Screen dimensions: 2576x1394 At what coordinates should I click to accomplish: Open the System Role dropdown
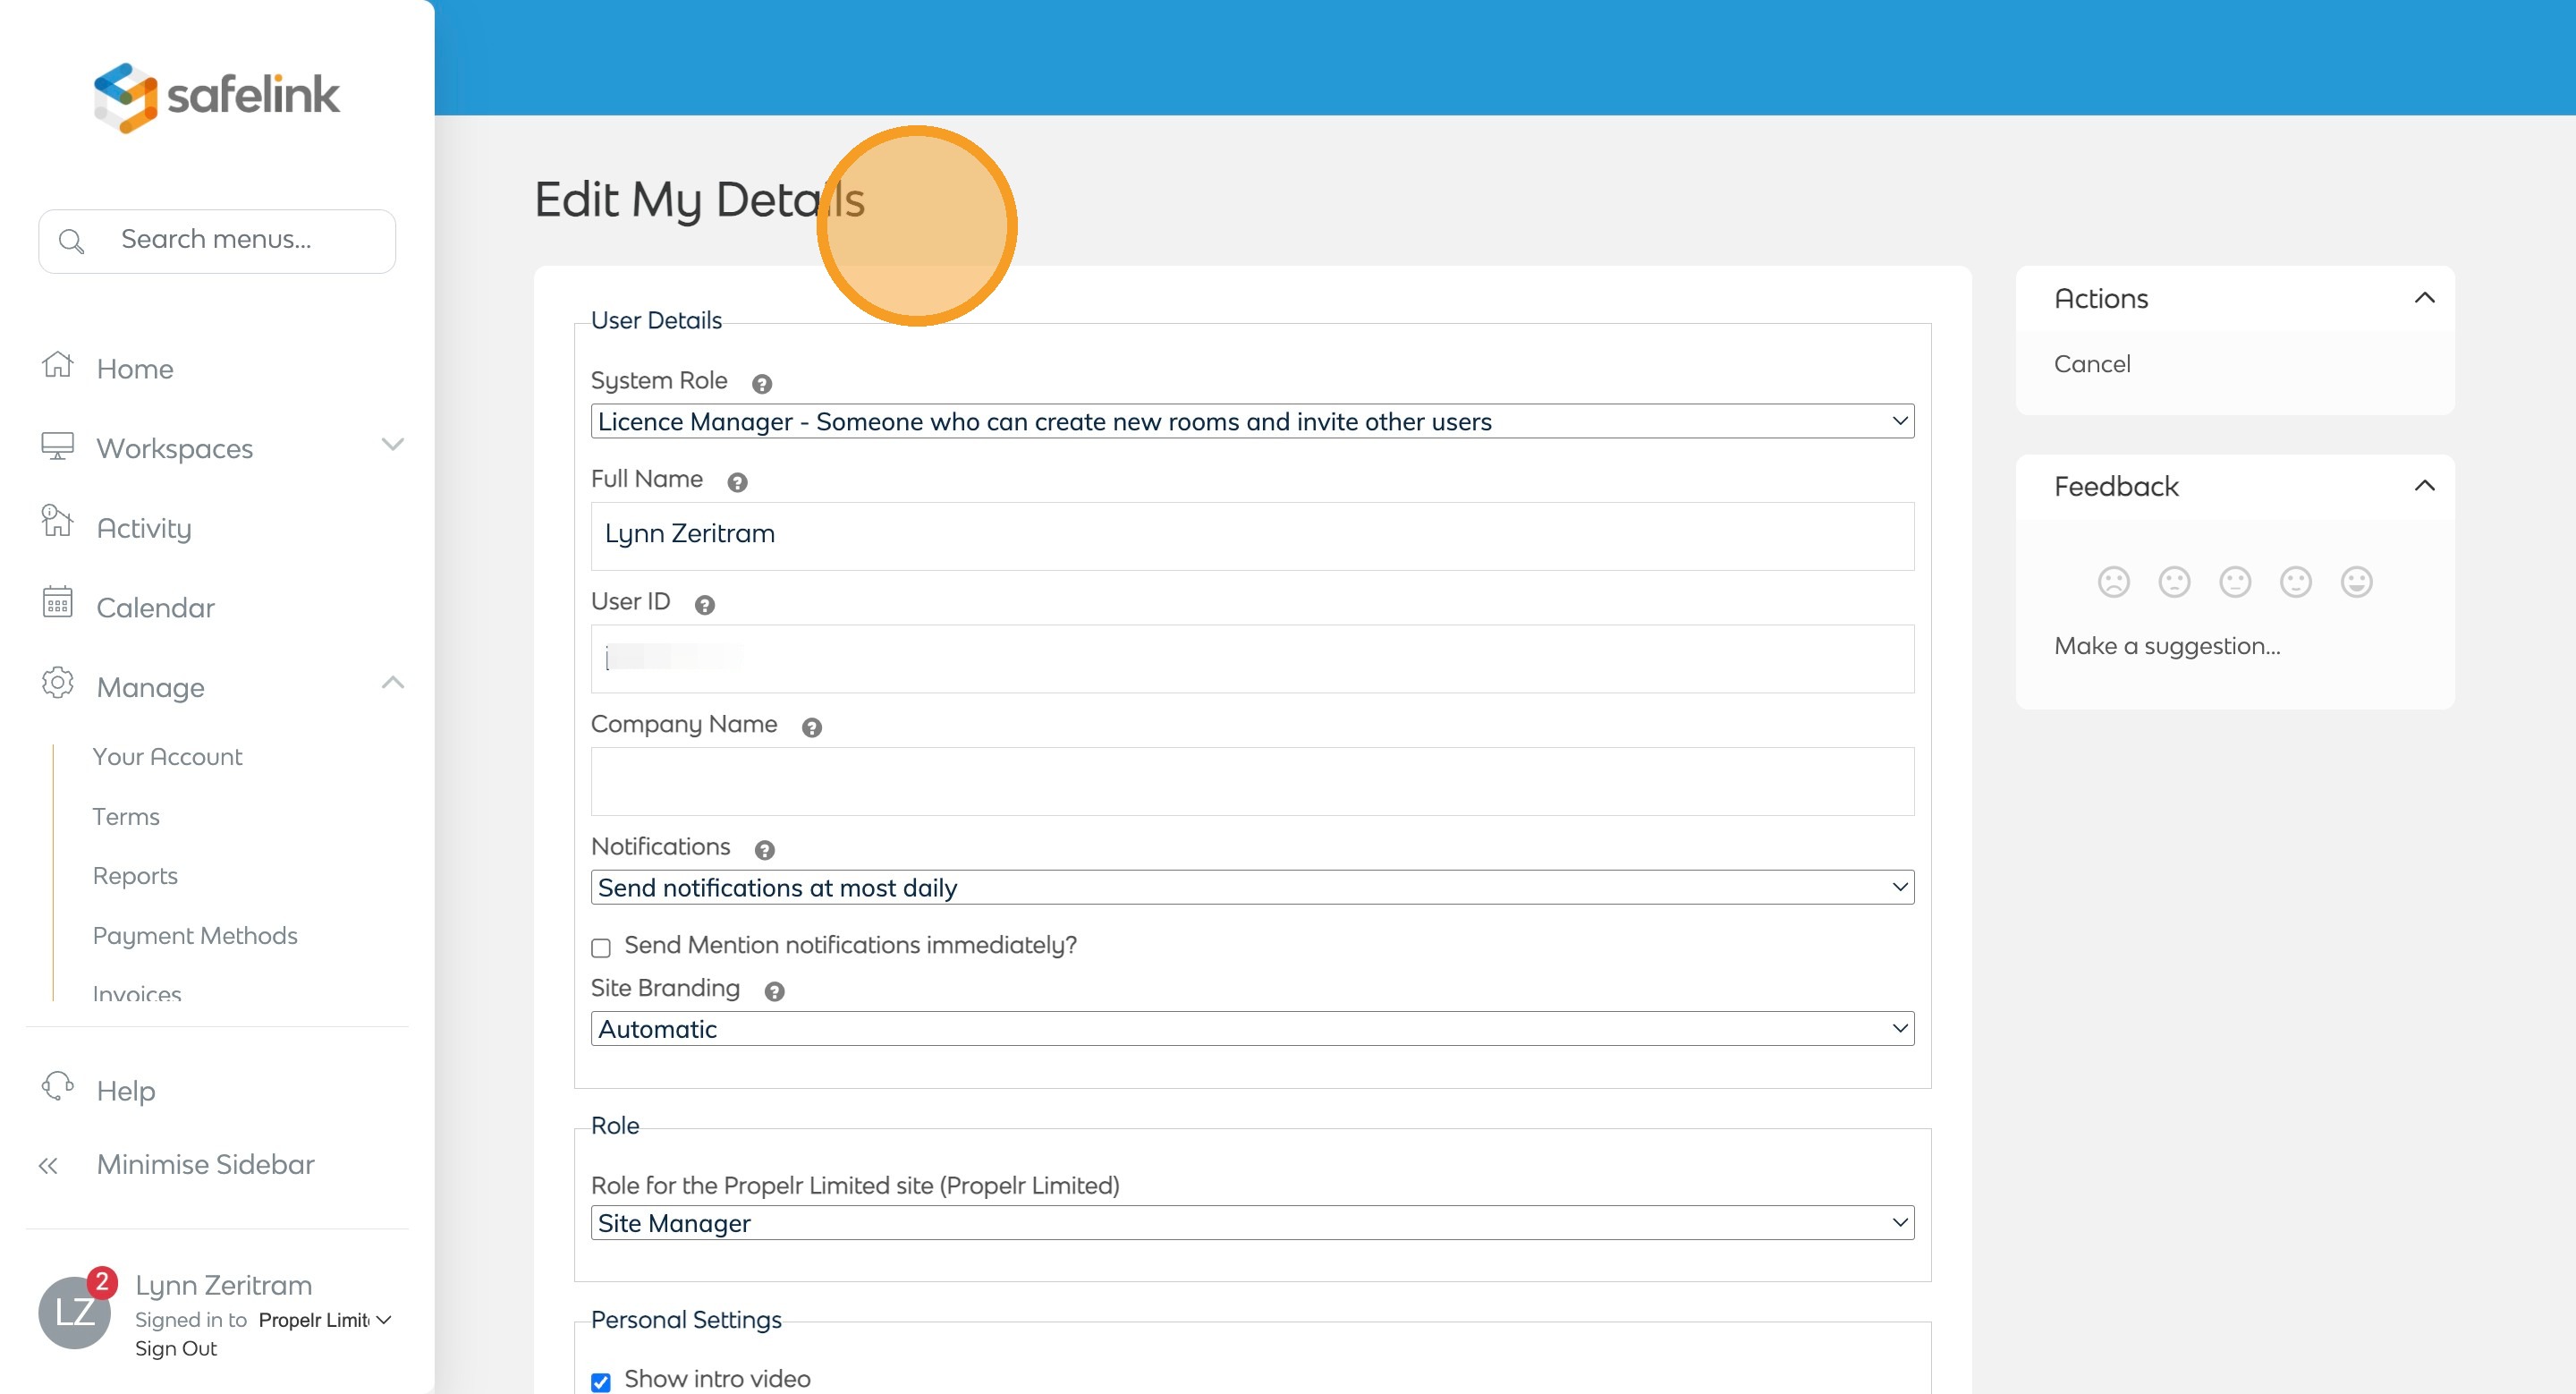point(1252,421)
